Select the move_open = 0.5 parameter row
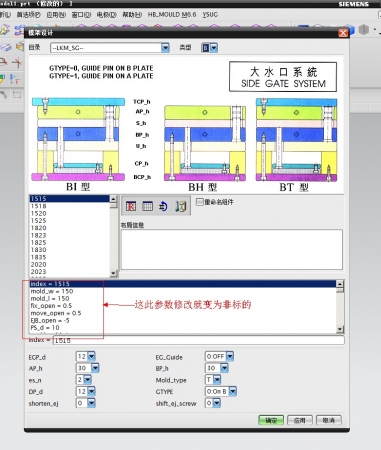Viewport: 381px width, 450px height. point(183,313)
